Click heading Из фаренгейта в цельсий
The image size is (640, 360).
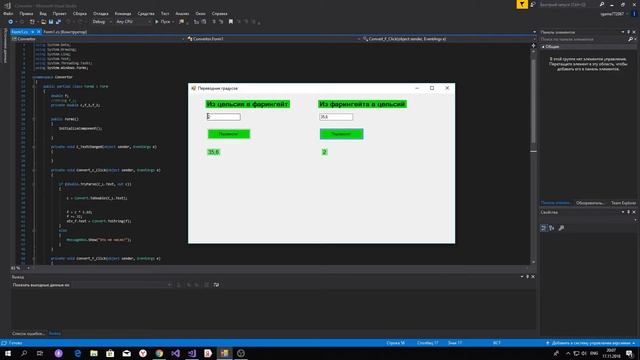(x=362, y=104)
